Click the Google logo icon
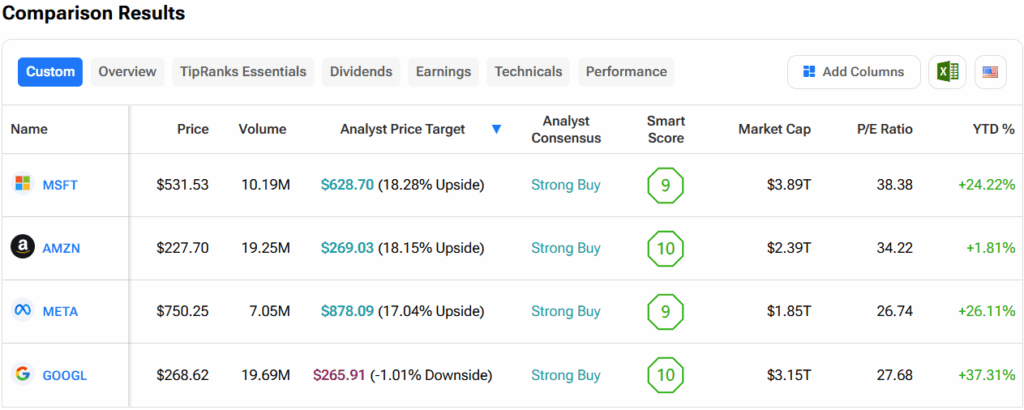 [x=22, y=374]
